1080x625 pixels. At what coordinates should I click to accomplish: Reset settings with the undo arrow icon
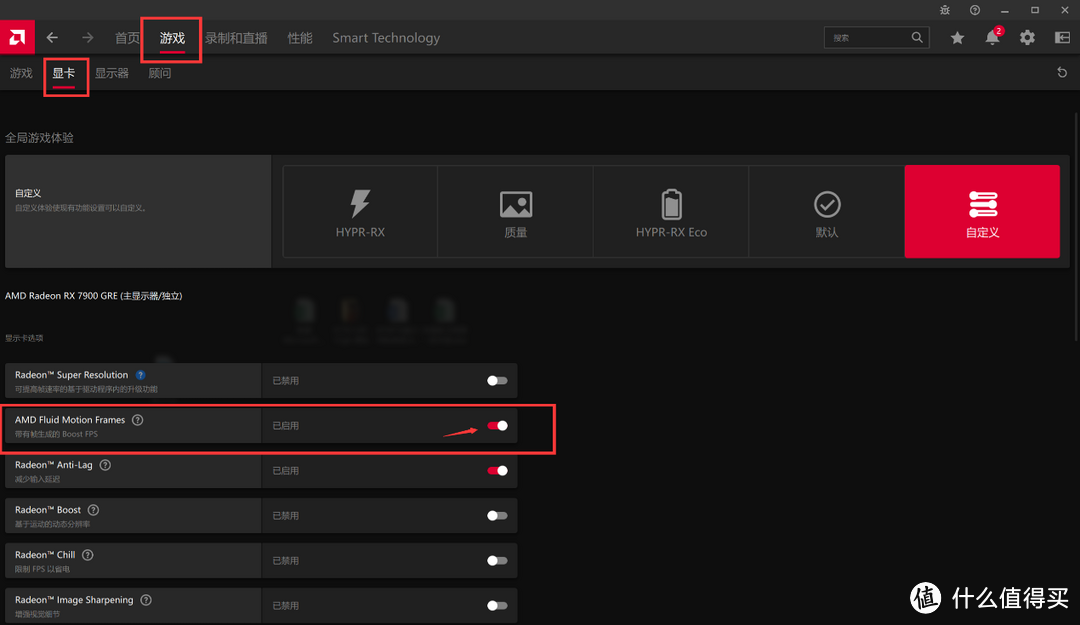1062,72
